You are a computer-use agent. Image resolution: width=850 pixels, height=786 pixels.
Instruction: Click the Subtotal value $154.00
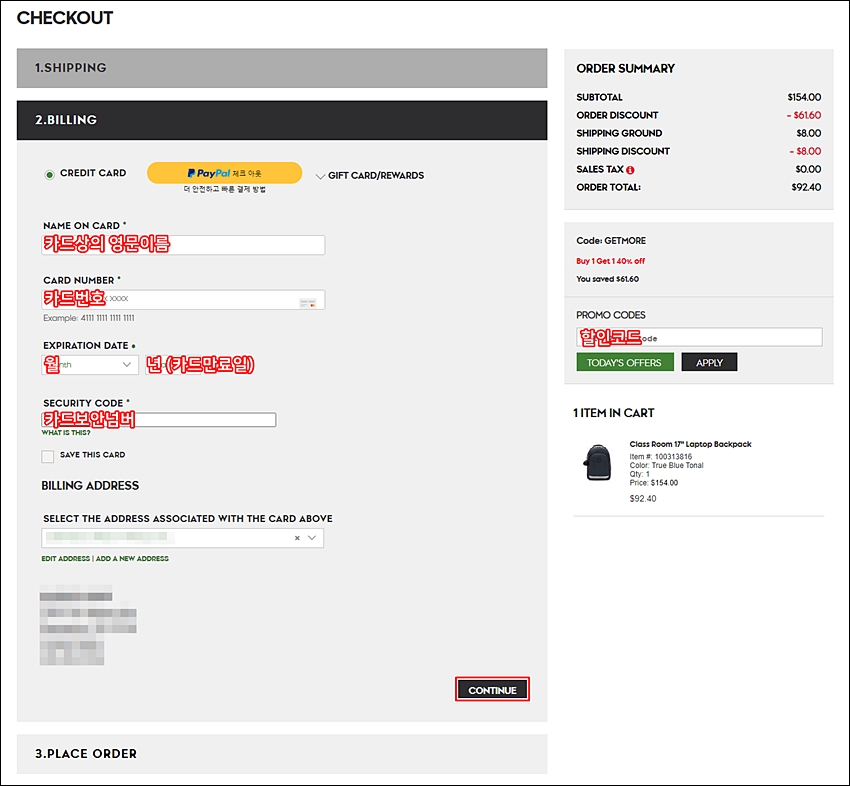(804, 98)
